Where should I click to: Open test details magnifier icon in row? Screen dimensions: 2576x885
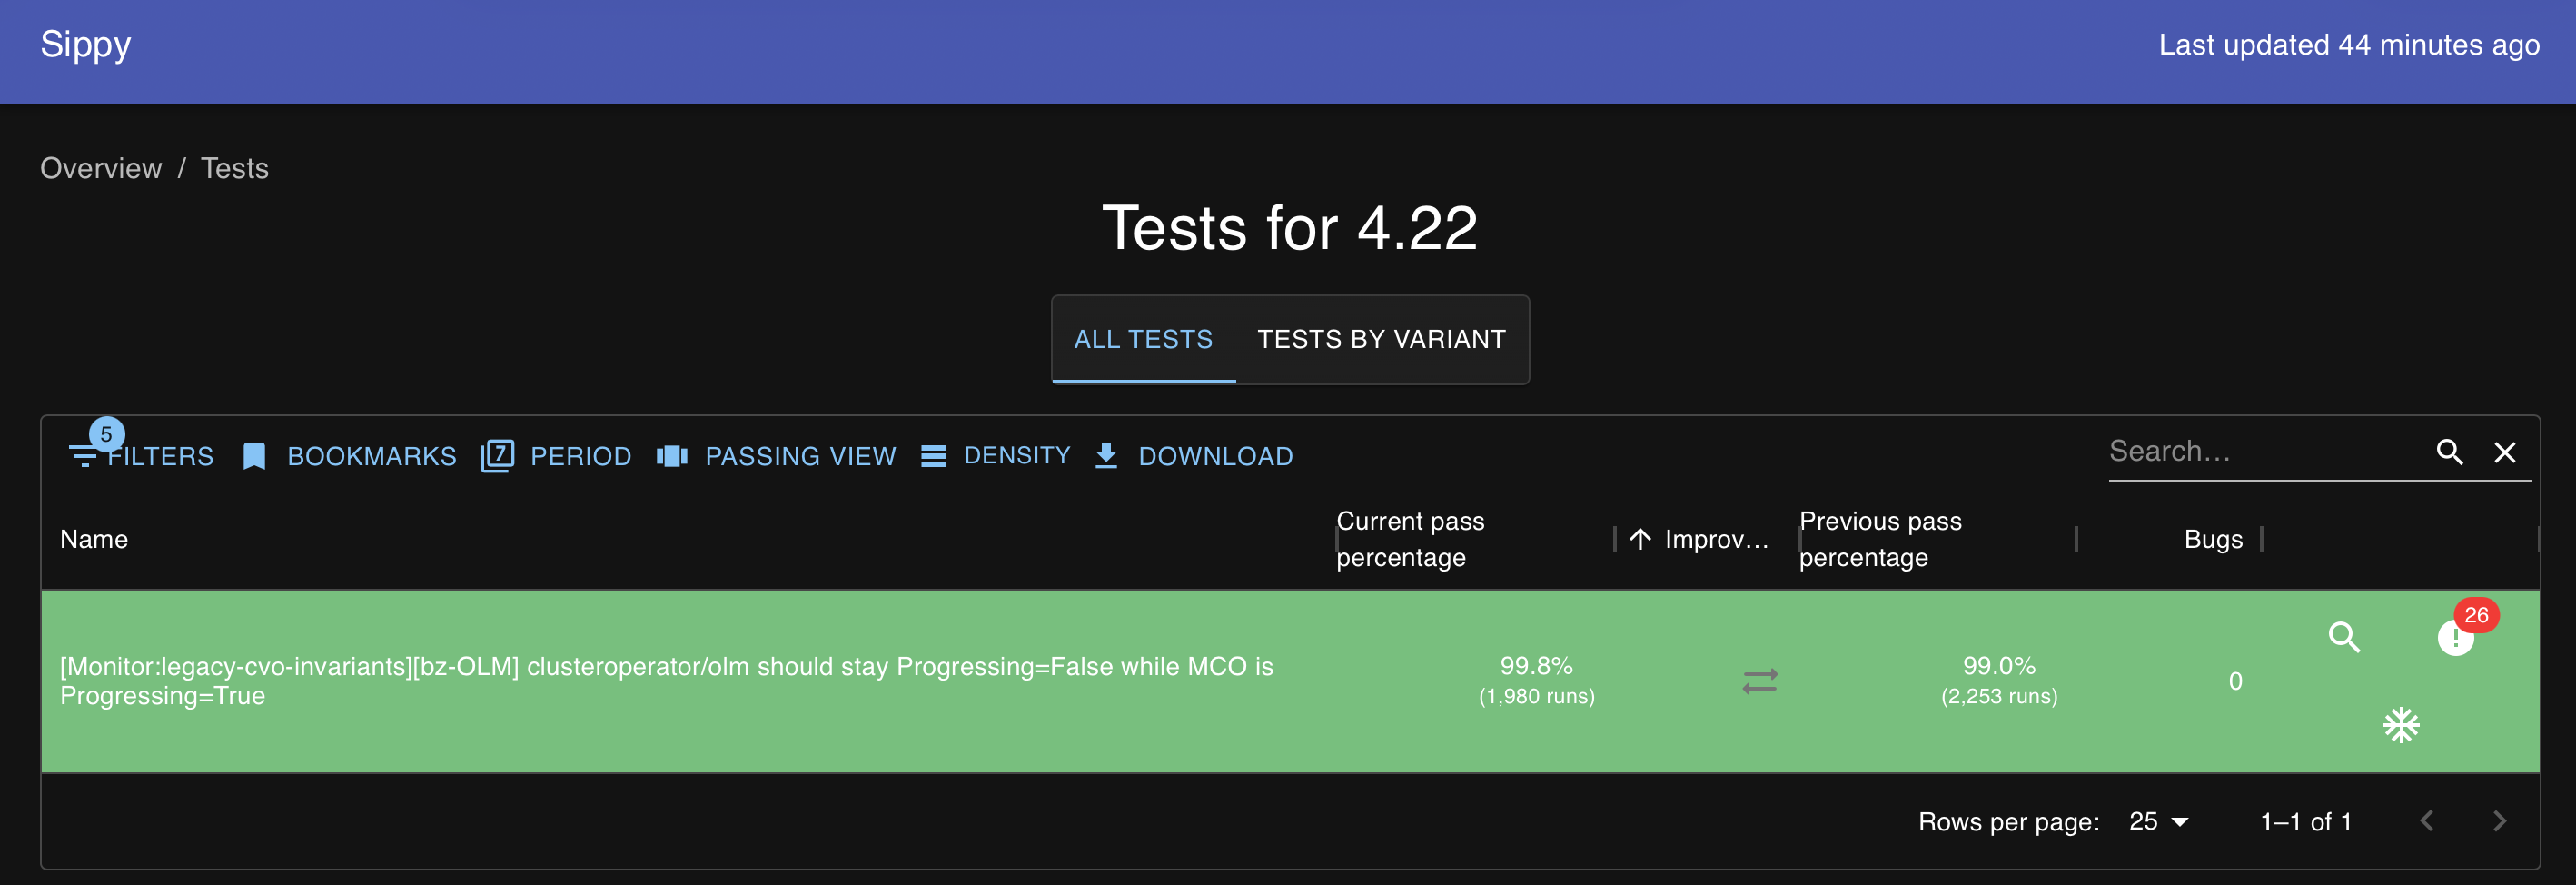2343,637
